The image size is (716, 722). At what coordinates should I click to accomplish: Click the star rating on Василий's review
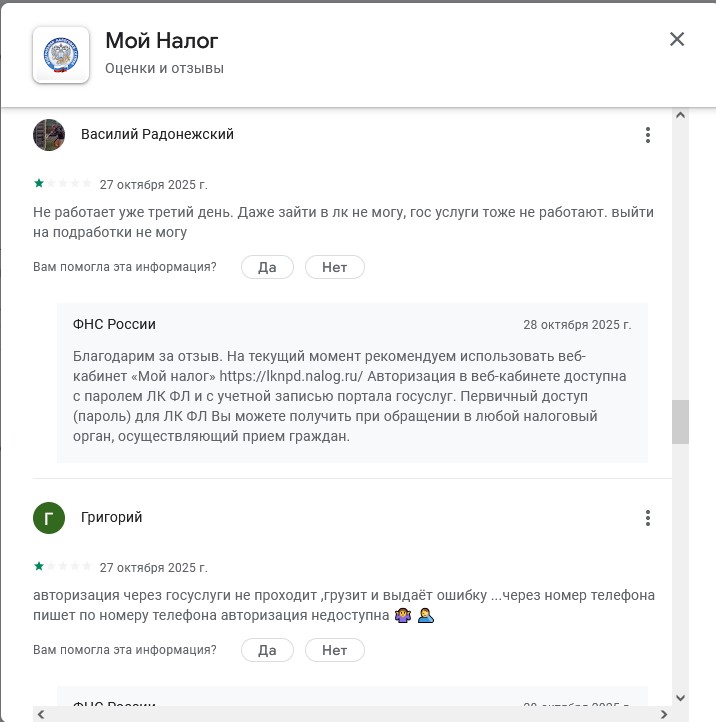pos(62,184)
